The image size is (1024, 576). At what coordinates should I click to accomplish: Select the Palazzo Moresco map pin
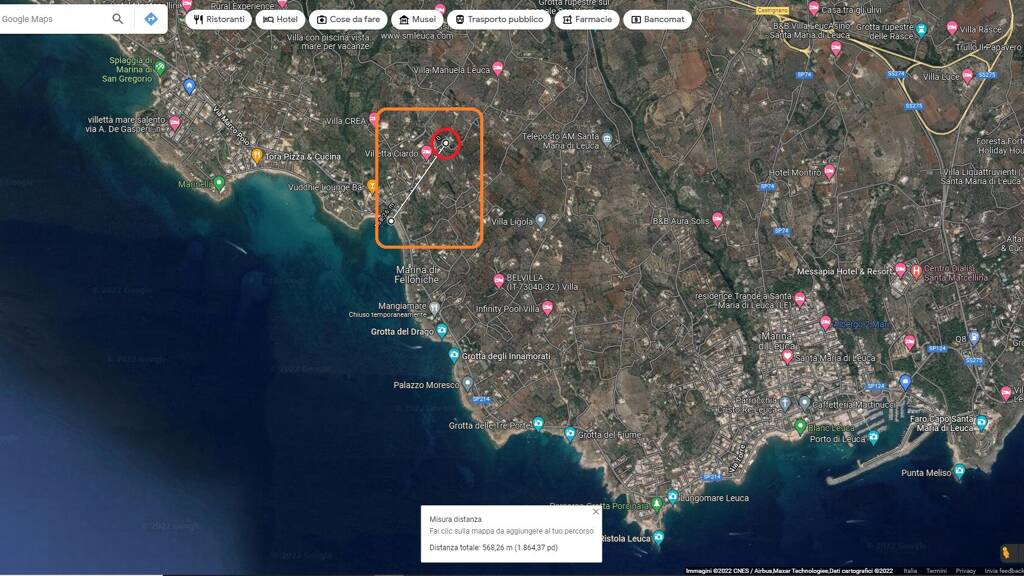coord(467,384)
